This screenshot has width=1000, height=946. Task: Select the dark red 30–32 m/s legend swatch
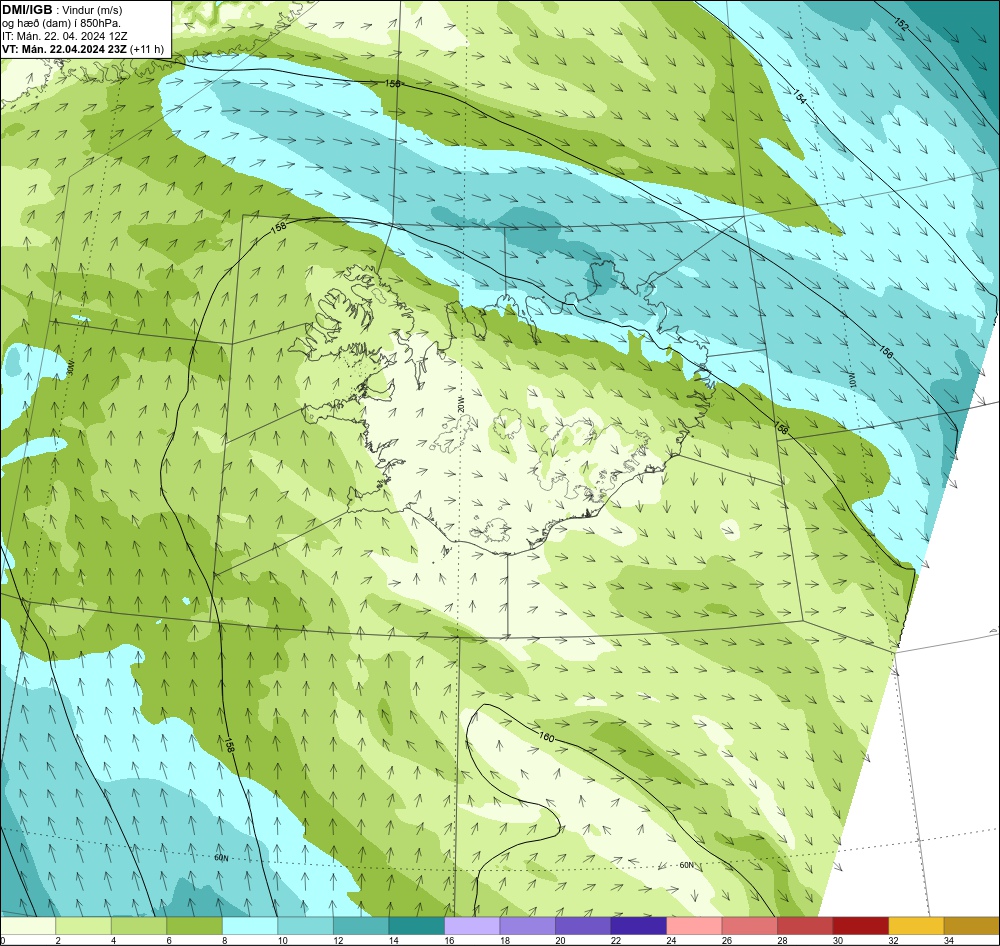(860, 925)
